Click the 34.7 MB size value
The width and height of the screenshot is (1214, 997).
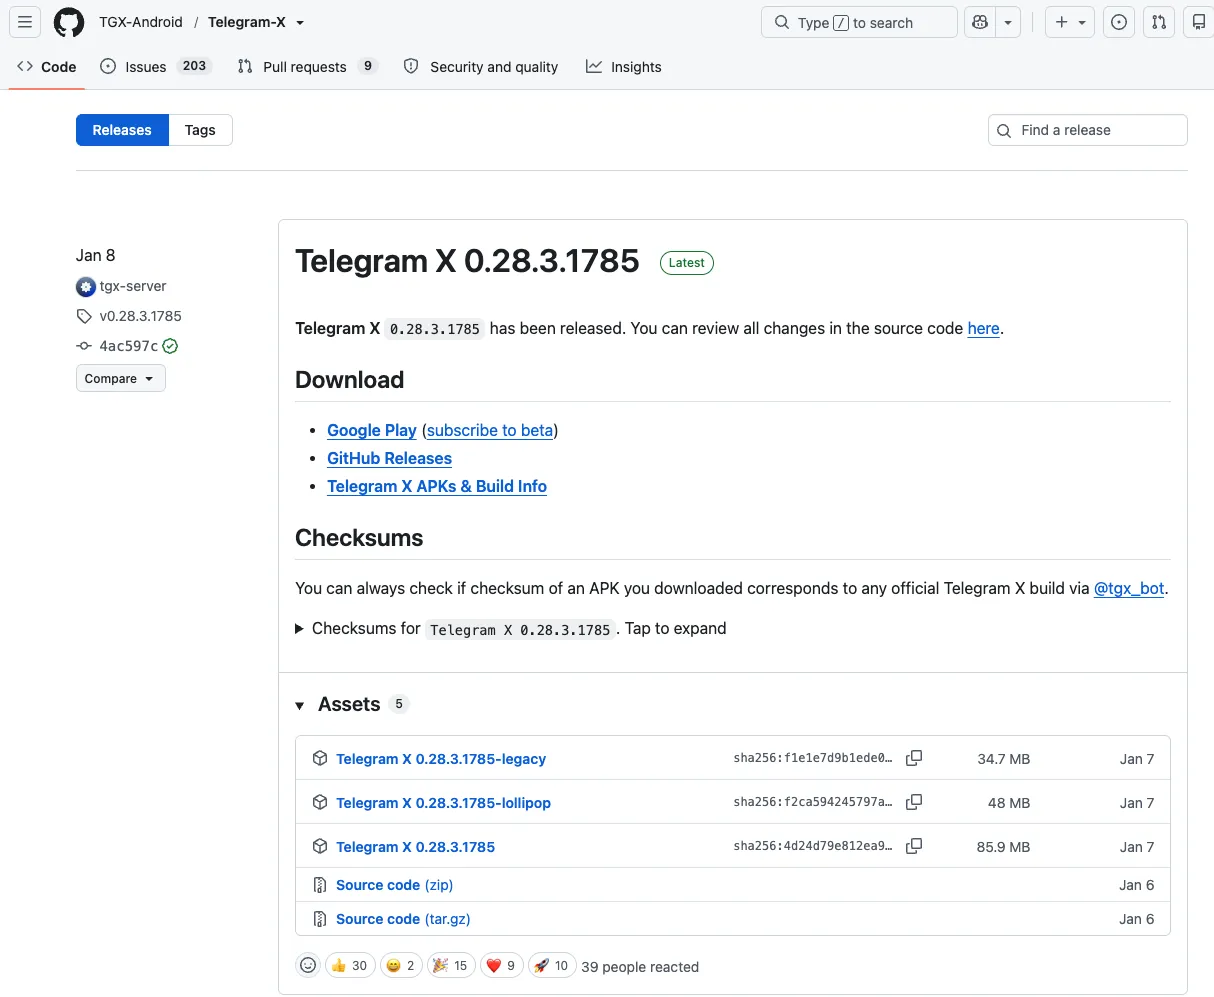(1003, 759)
